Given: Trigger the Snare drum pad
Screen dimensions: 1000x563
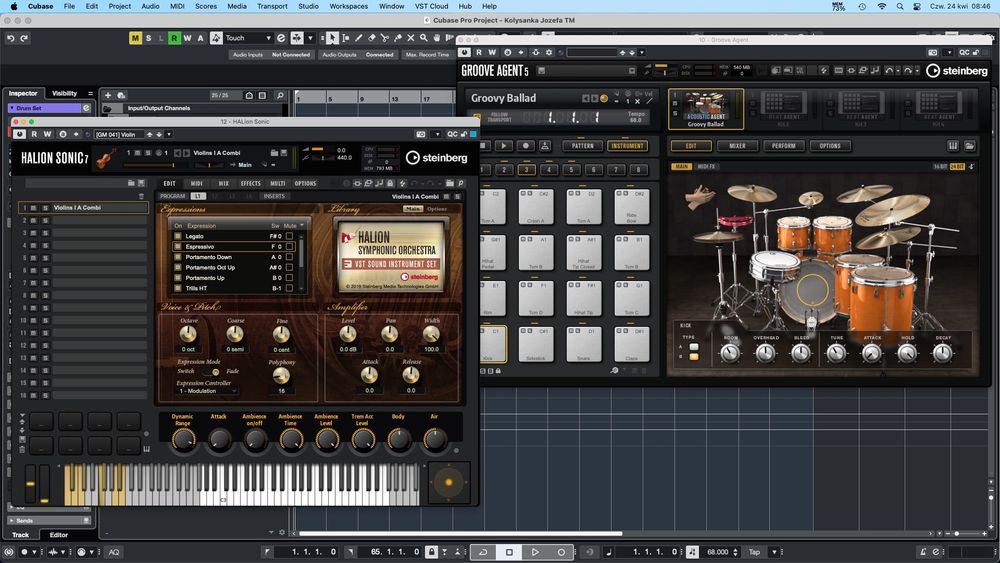Looking at the screenshot, I should pos(583,345).
